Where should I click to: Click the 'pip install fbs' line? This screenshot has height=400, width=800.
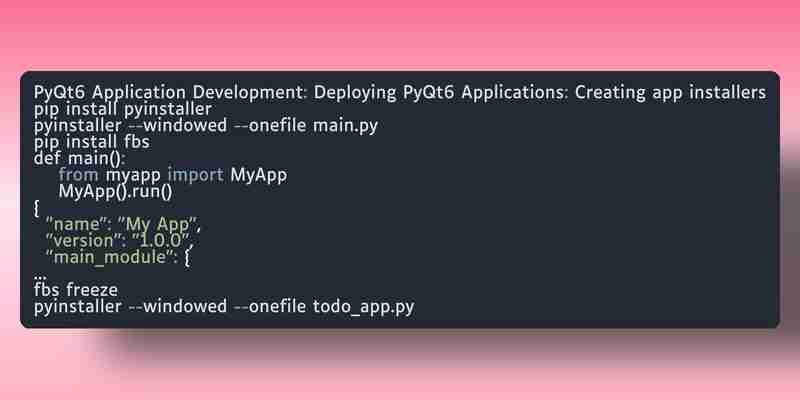click(92, 142)
